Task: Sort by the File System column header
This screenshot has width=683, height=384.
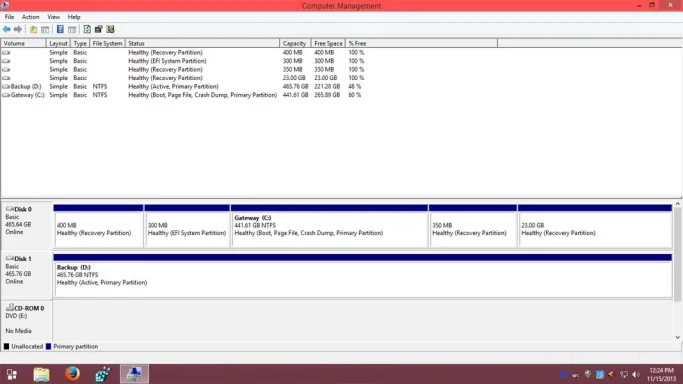Action: coord(108,44)
